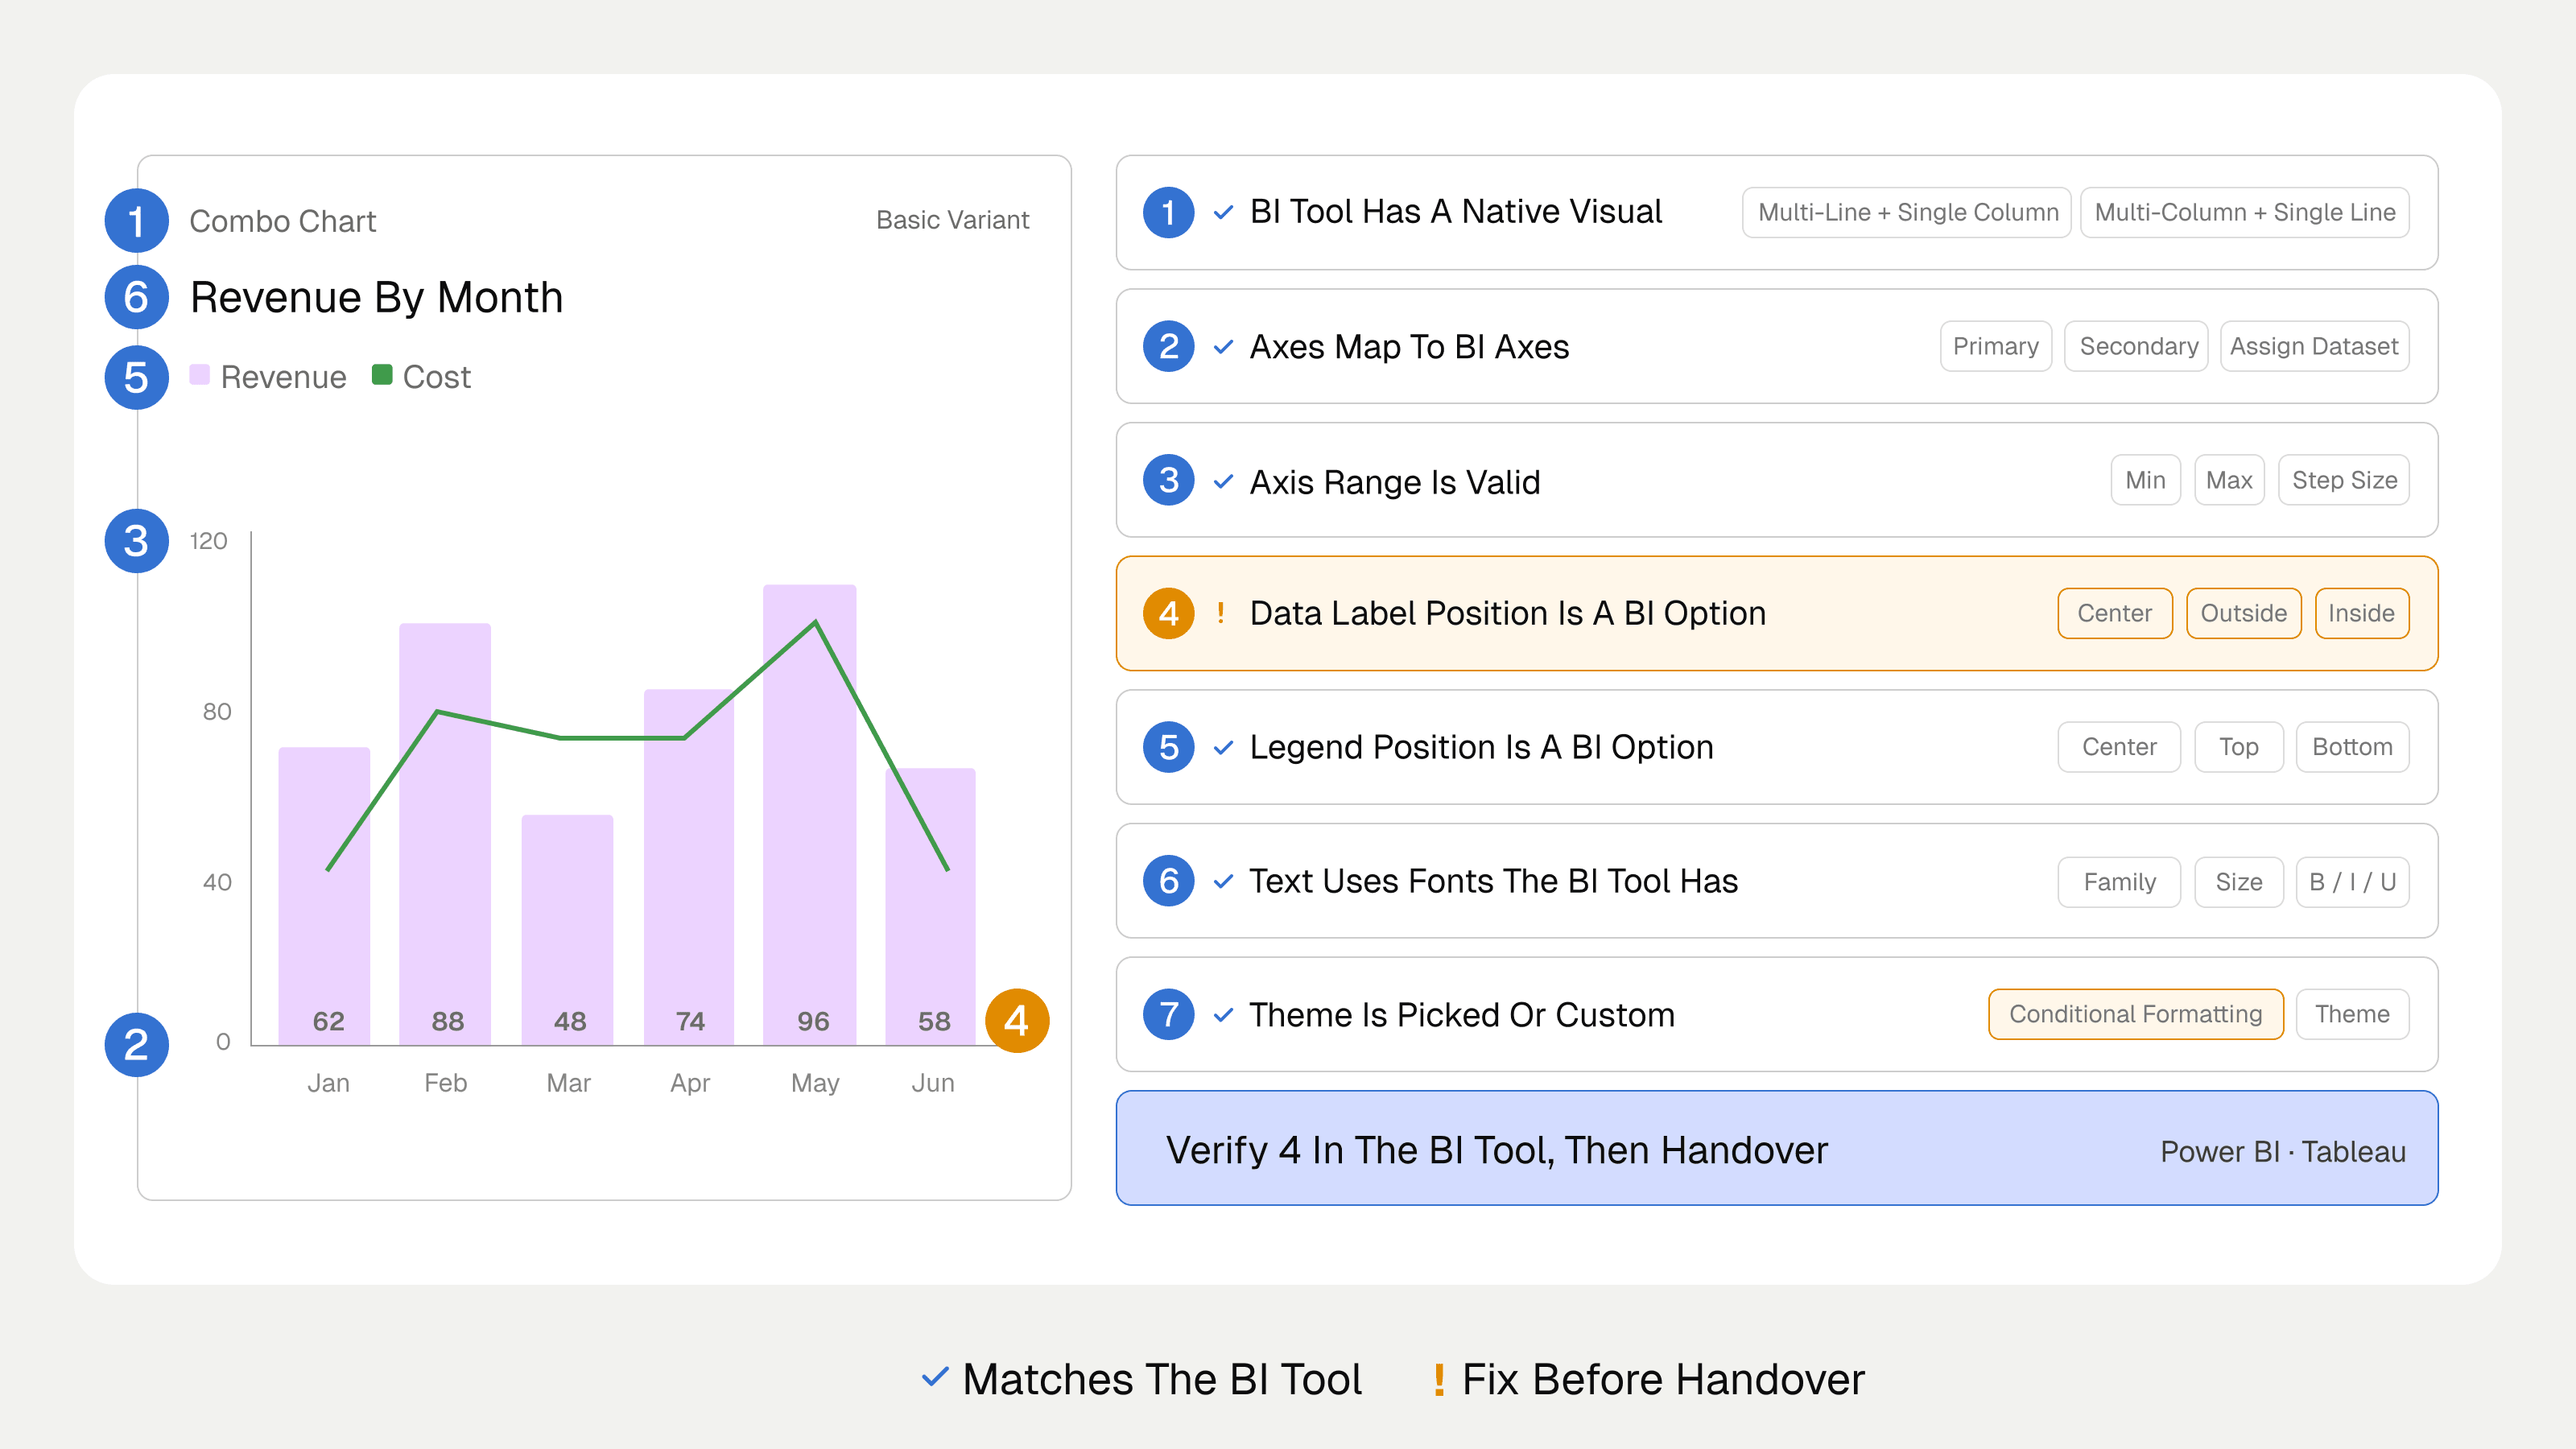Click the B / I / U chip

click(x=2353, y=882)
